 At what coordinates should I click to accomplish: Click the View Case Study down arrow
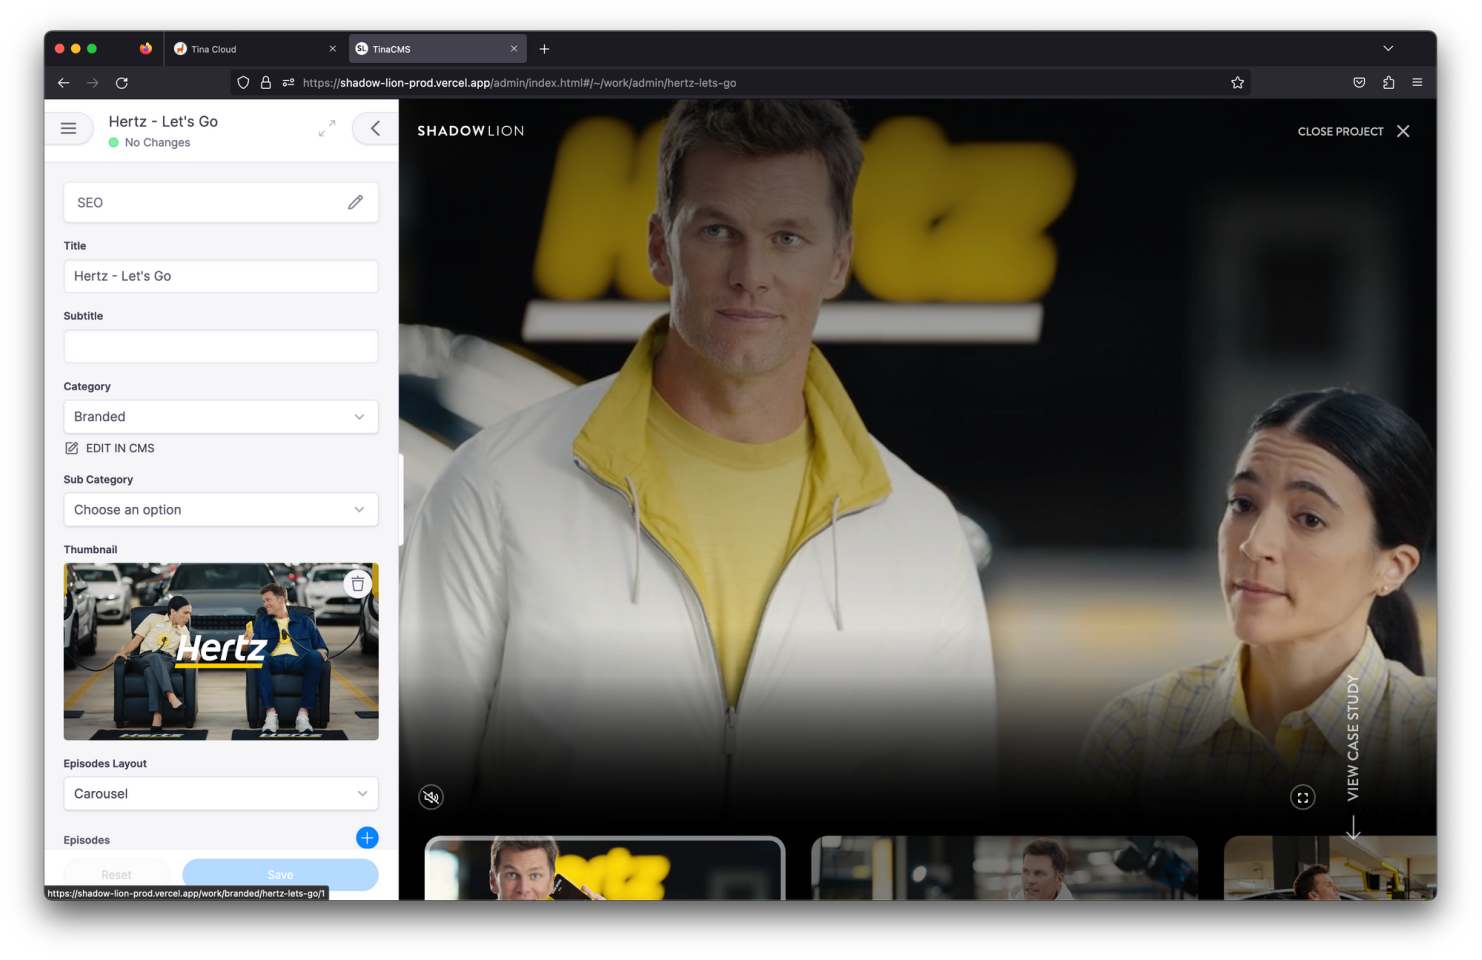point(1353,828)
